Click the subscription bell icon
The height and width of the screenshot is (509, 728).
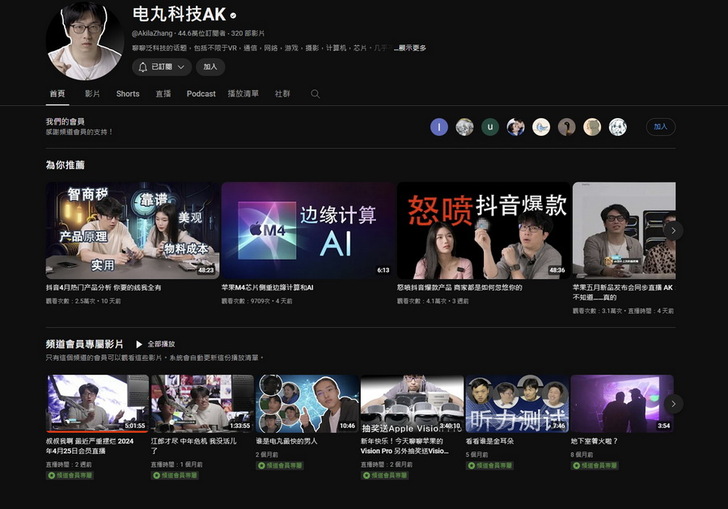tap(143, 67)
